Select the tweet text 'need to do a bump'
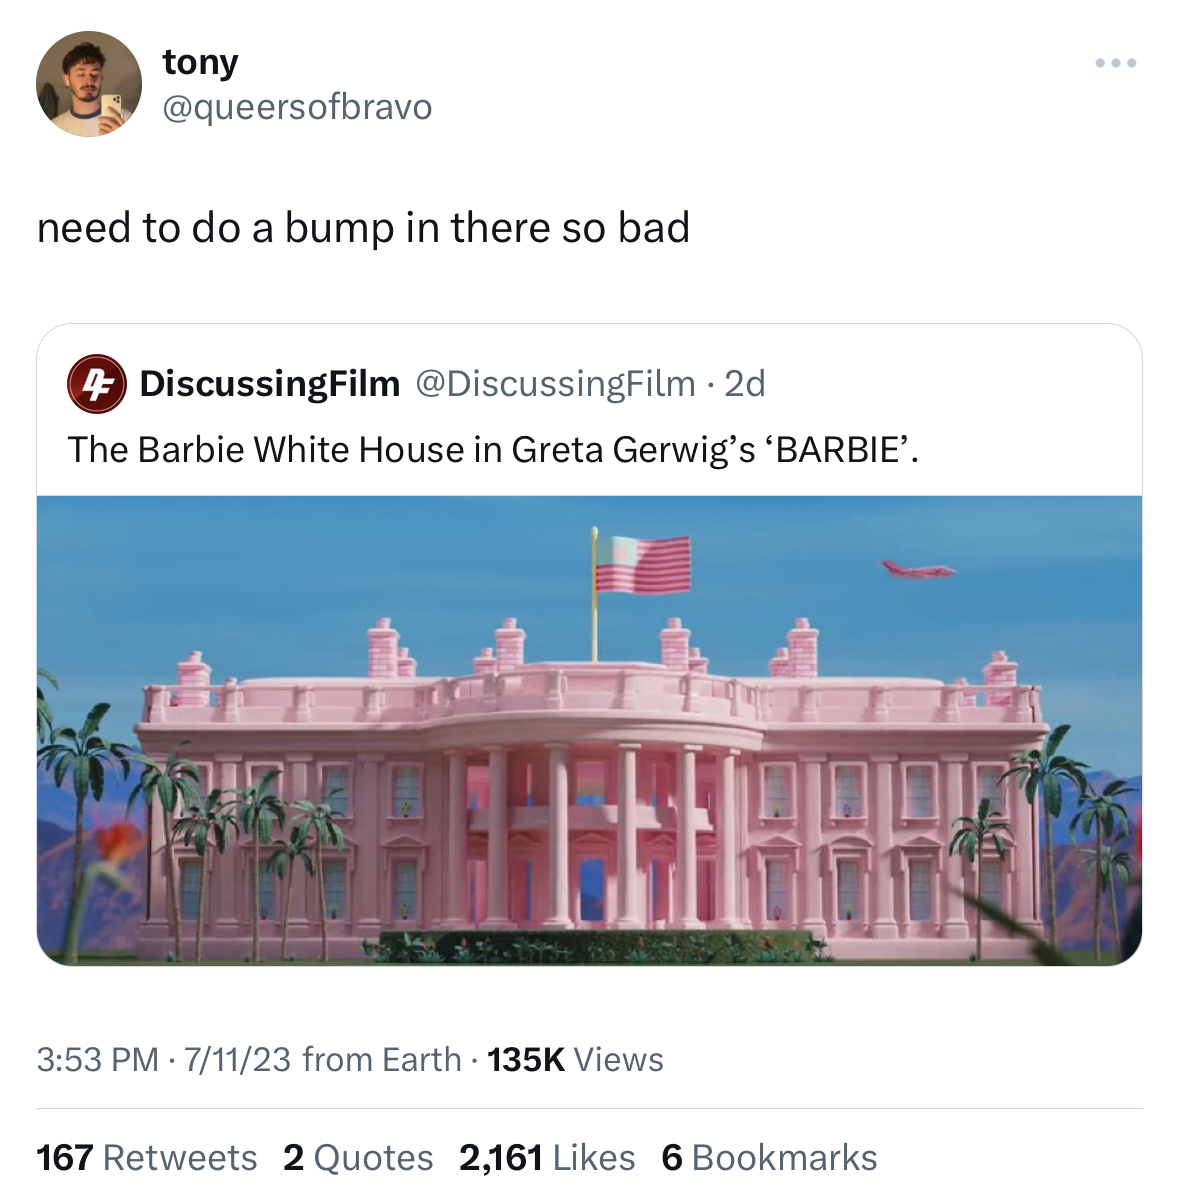The image size is (1179, 1189). click(x=215, y=227)
